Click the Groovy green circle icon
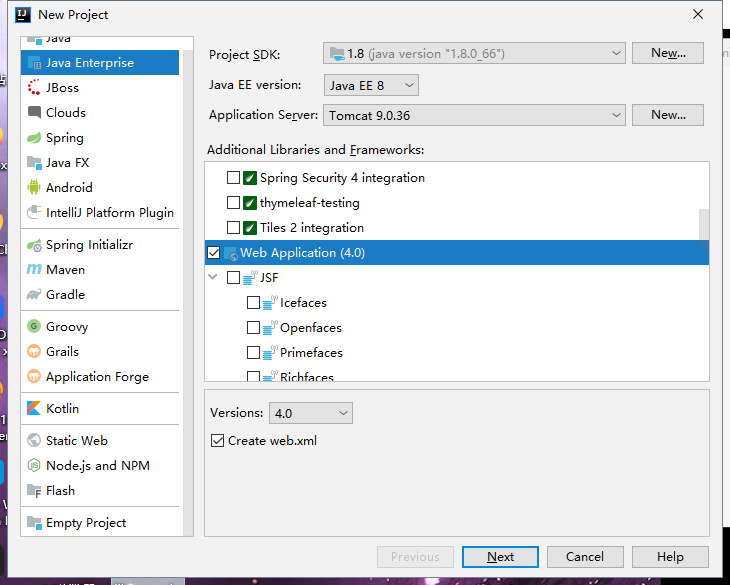Screen dimensions: 730x585 point(34,327)
